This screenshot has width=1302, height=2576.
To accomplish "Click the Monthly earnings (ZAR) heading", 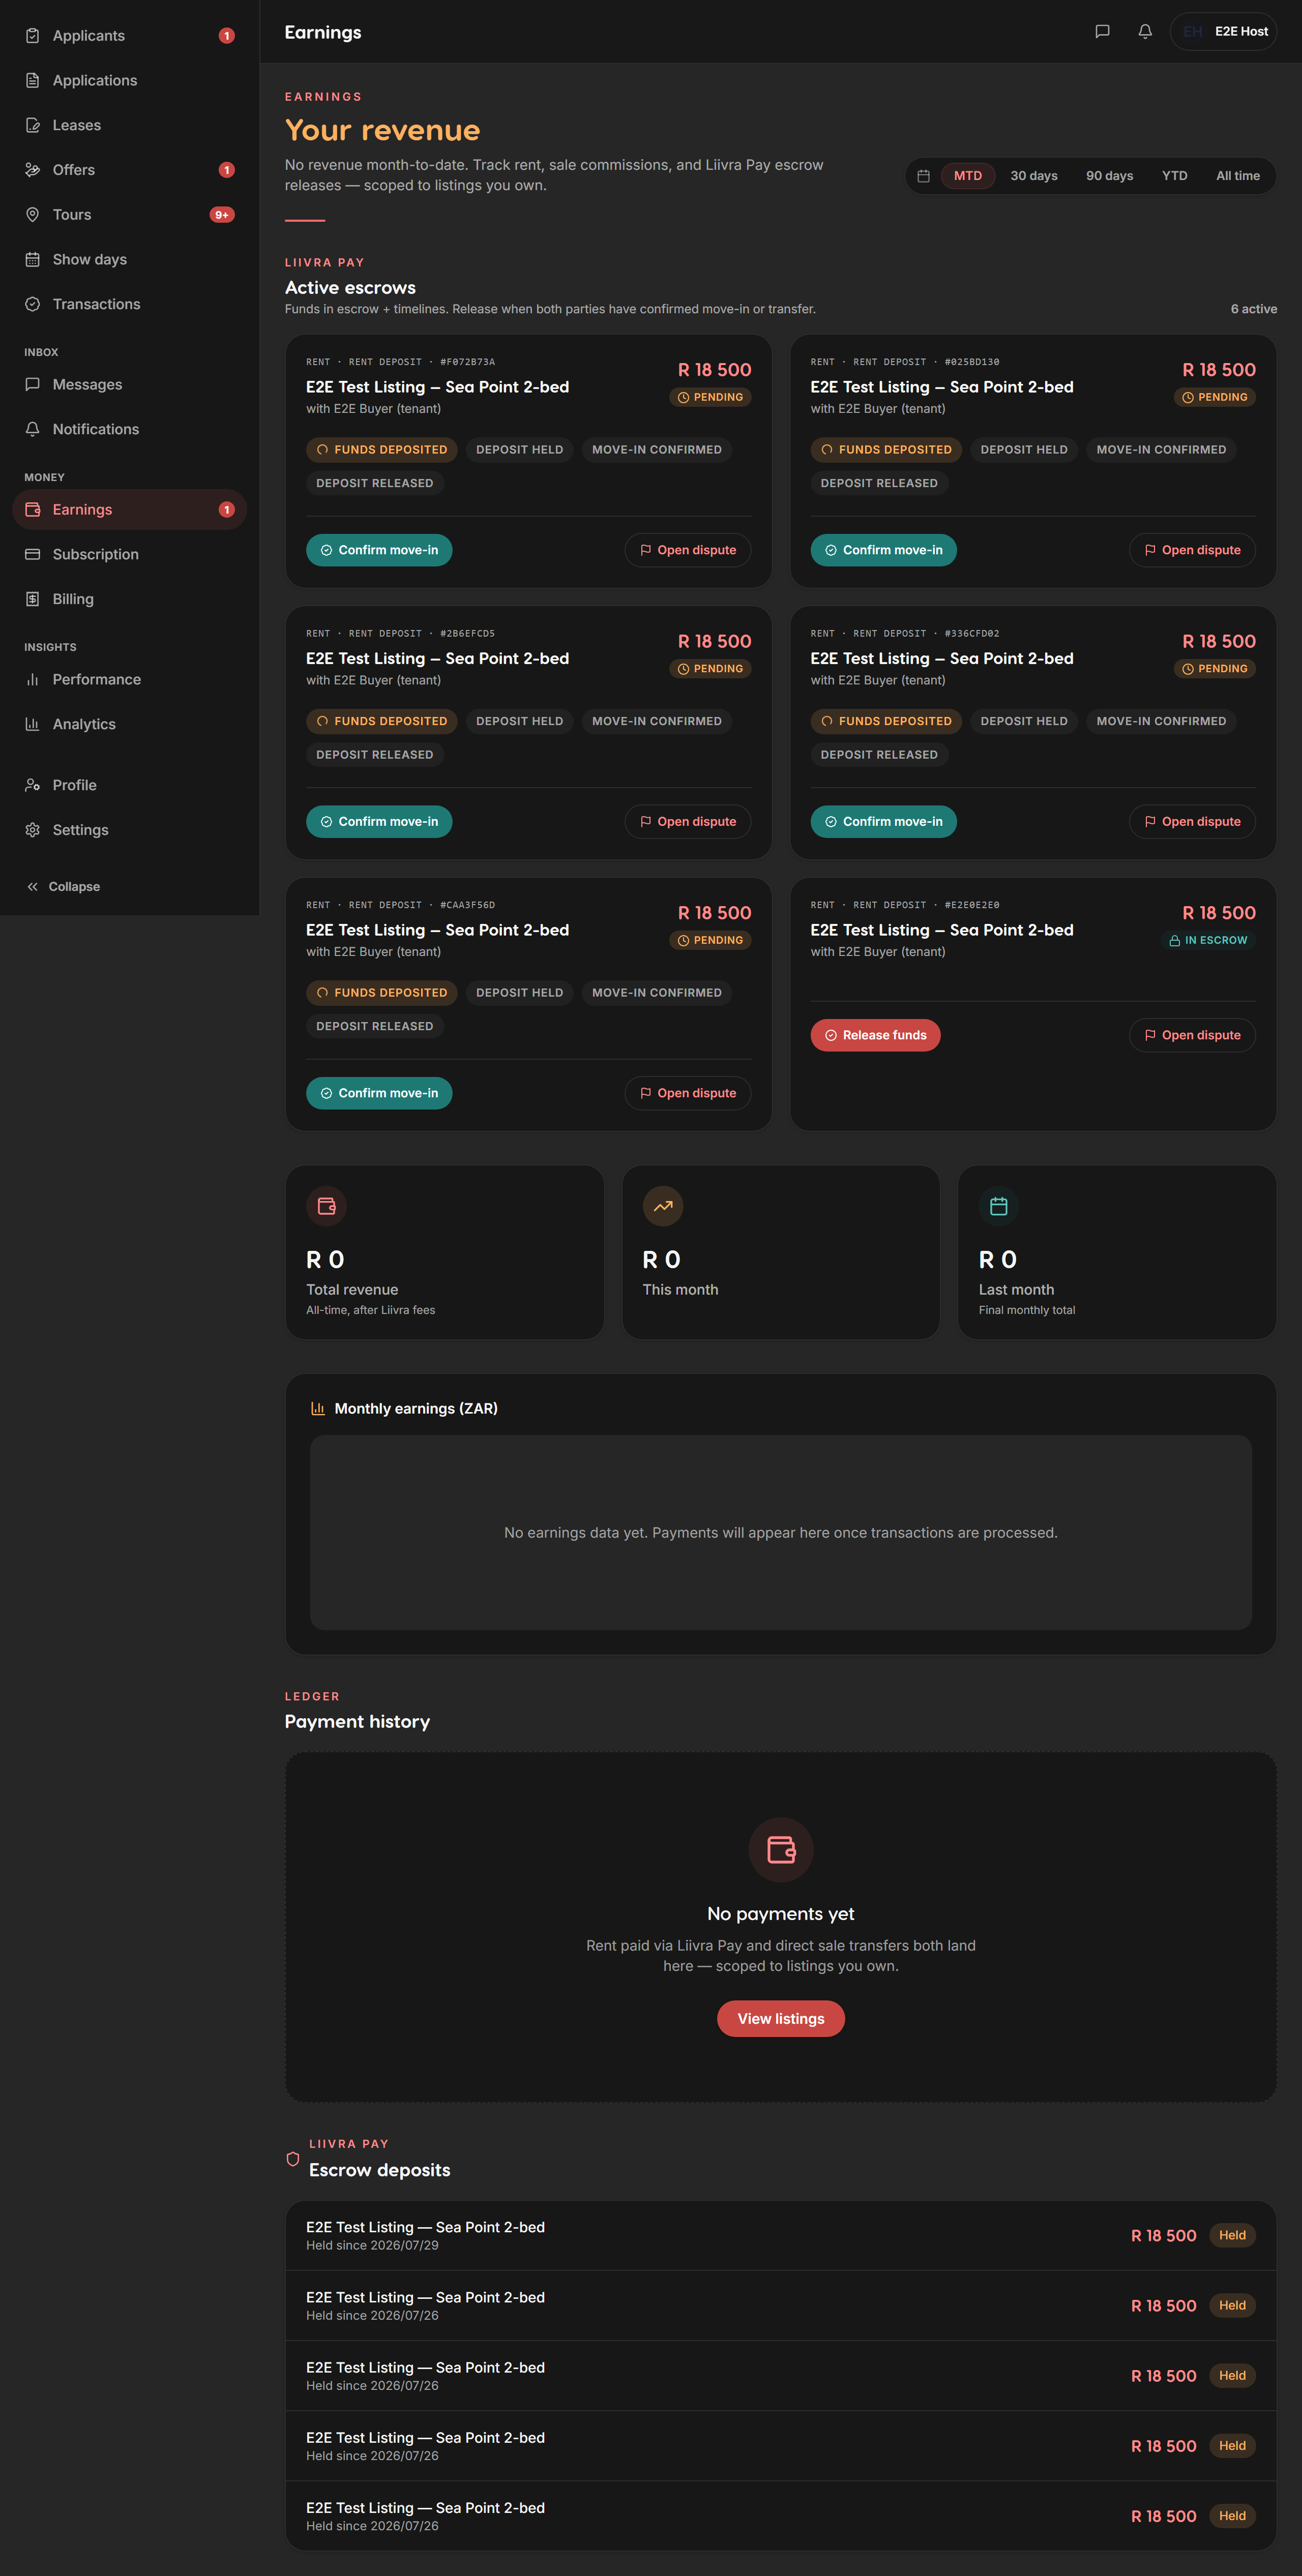I will coord(416,1409).
